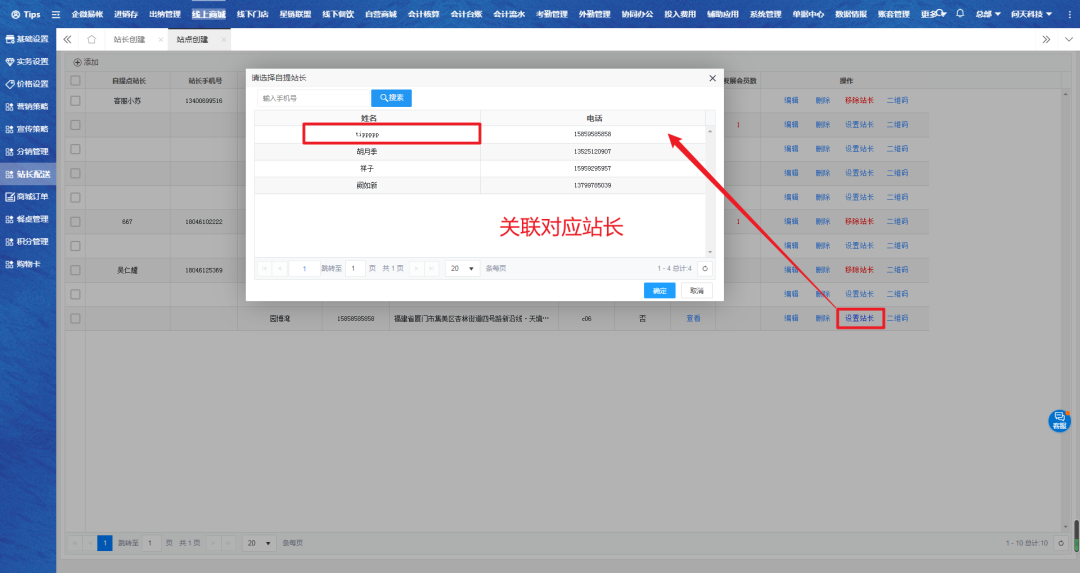Switch to the 站长创建 tab
The width and height of the screenshot is (1080, 573).
[129, 39]
